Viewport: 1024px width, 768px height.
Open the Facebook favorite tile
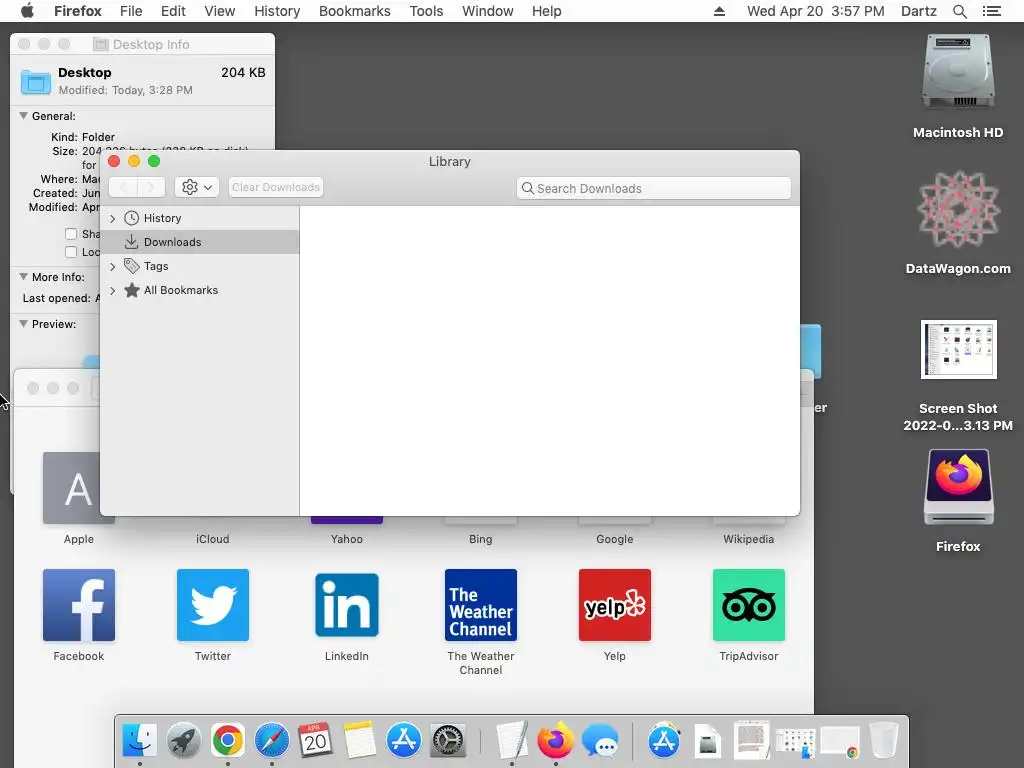pyautogui.click(x=79, y=605)
